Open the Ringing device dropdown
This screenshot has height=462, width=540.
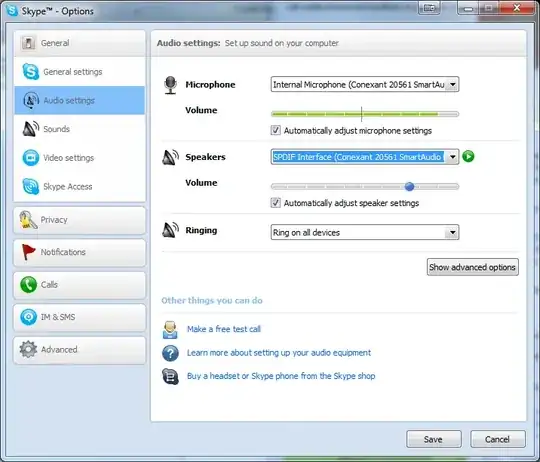coord(365,232)
